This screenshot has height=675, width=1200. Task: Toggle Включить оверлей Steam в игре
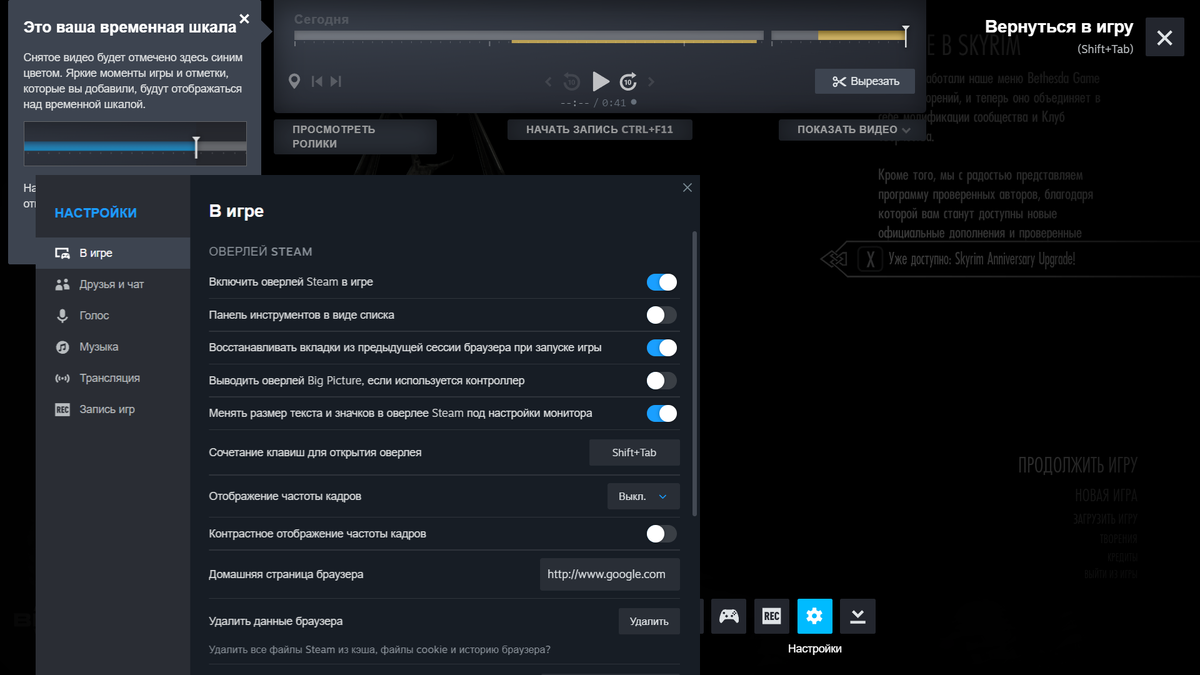tap(661, 282)
